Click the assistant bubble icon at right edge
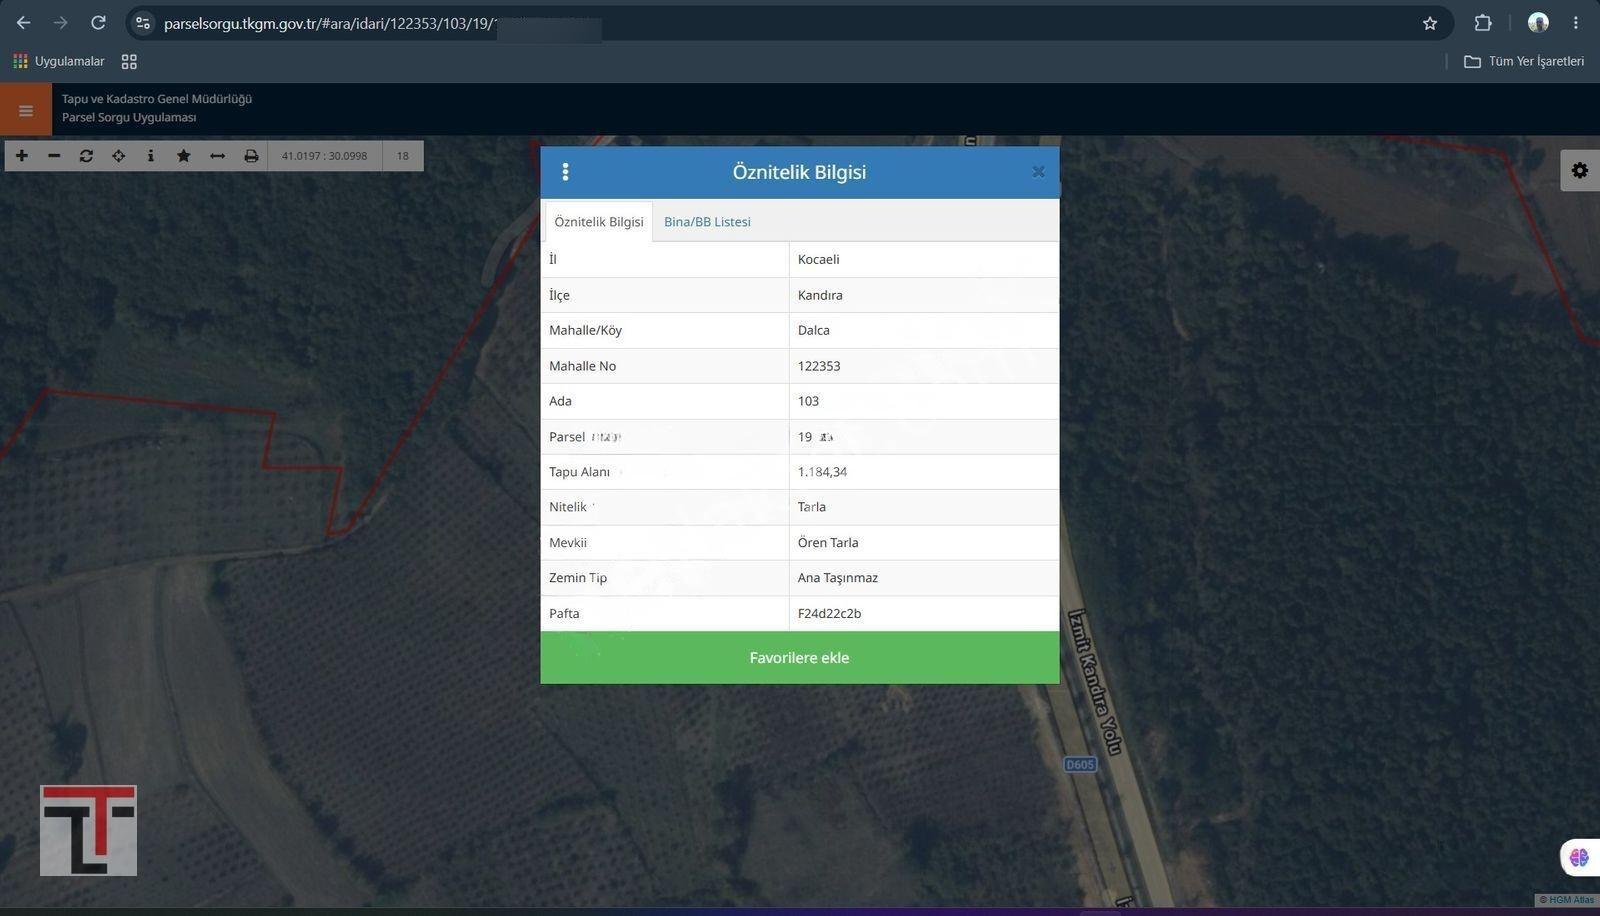 click(1580, 857)
